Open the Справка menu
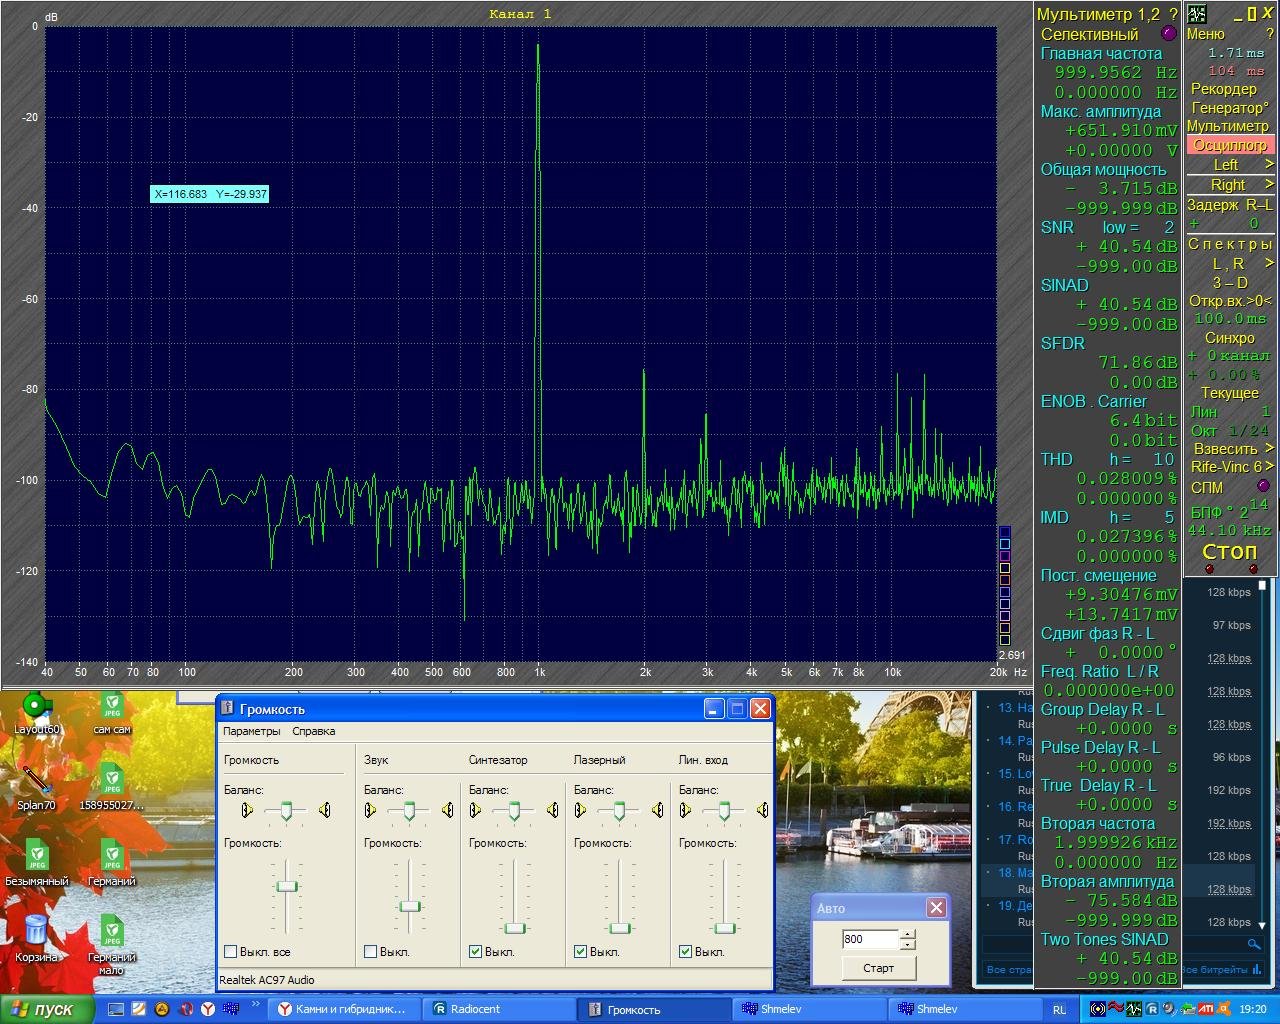This screenshot has width=1280, height=1024. [x=313, y=731]
